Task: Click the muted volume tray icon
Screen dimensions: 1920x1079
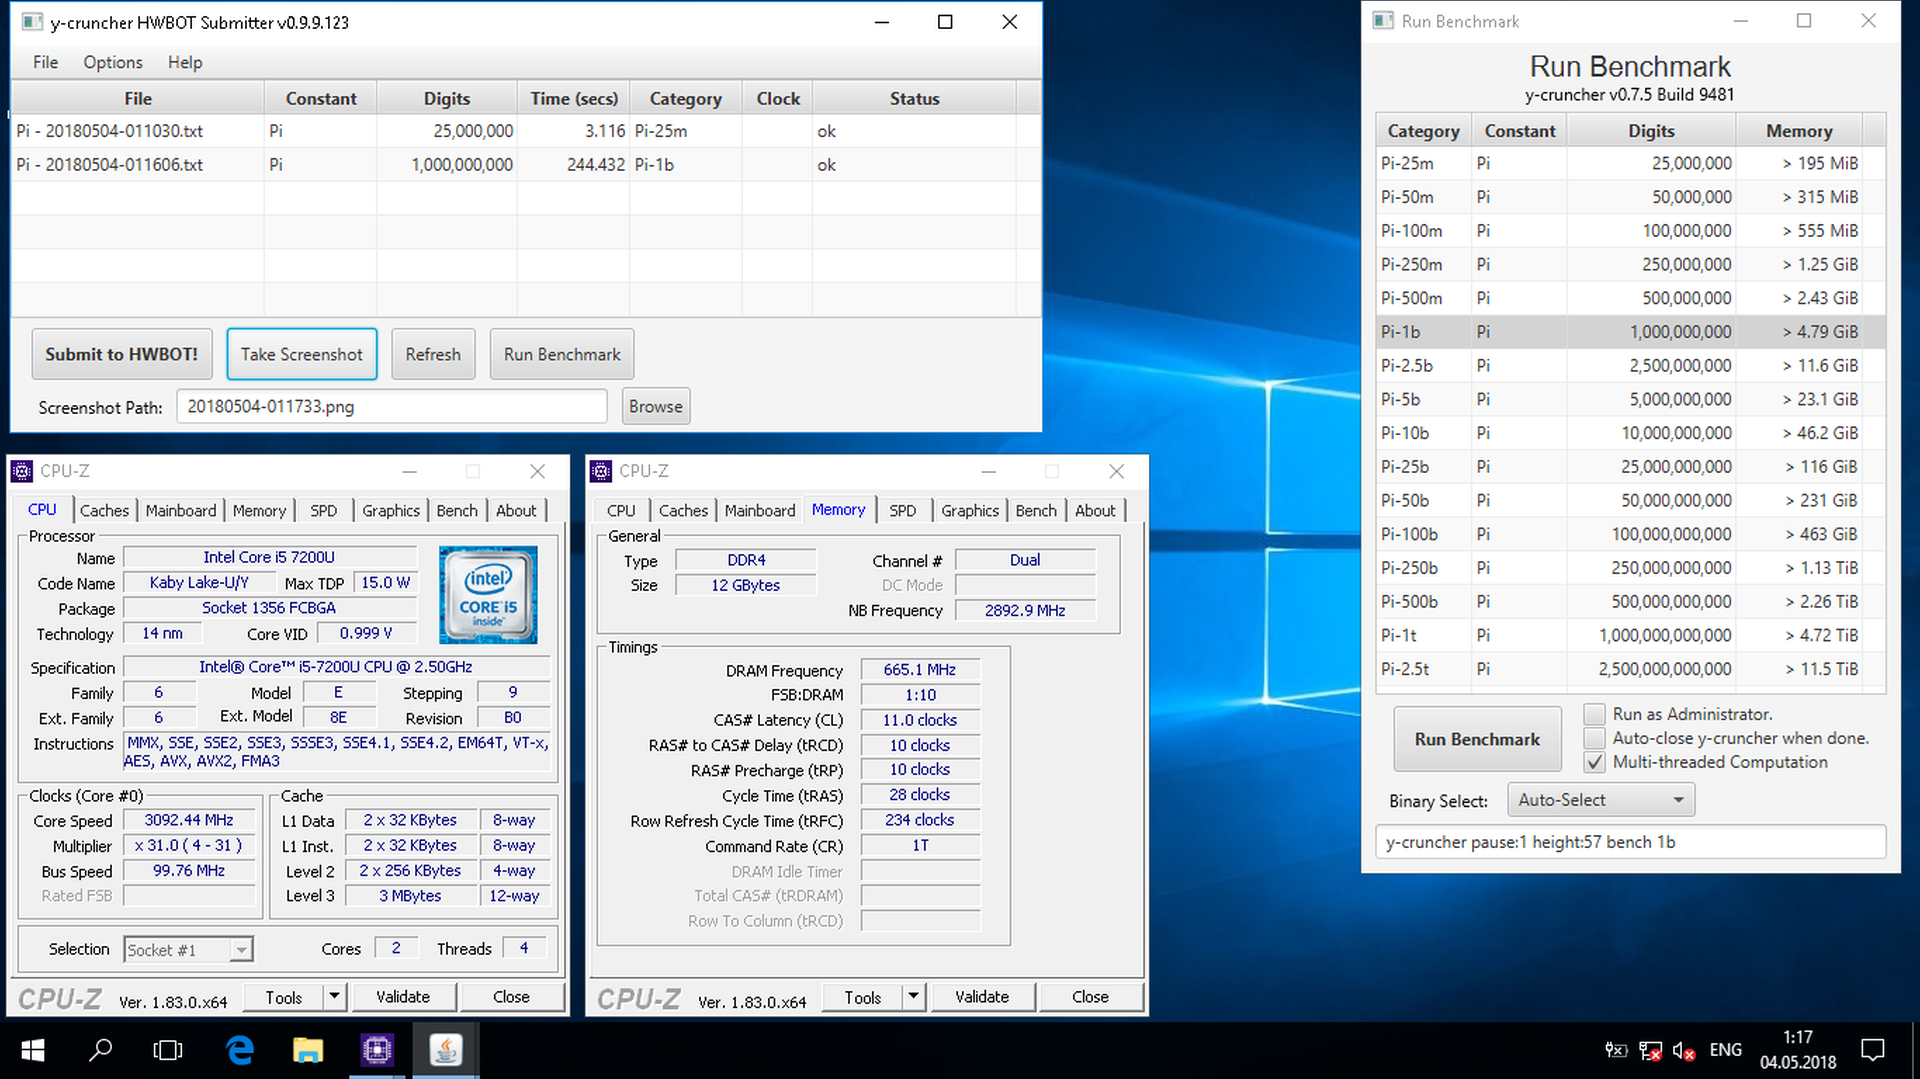Action: 1683,1050
